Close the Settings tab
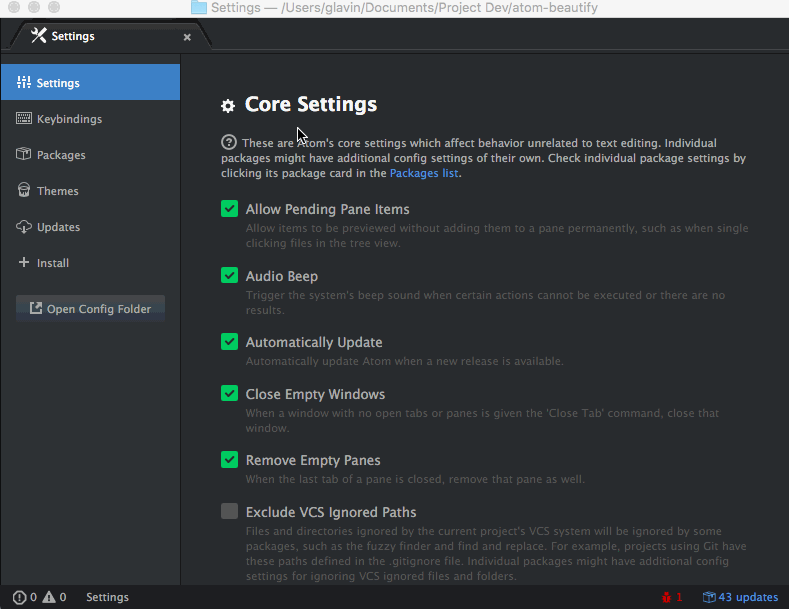The width and height of the screenshot is (789, 609). click(x=187, y=37)
